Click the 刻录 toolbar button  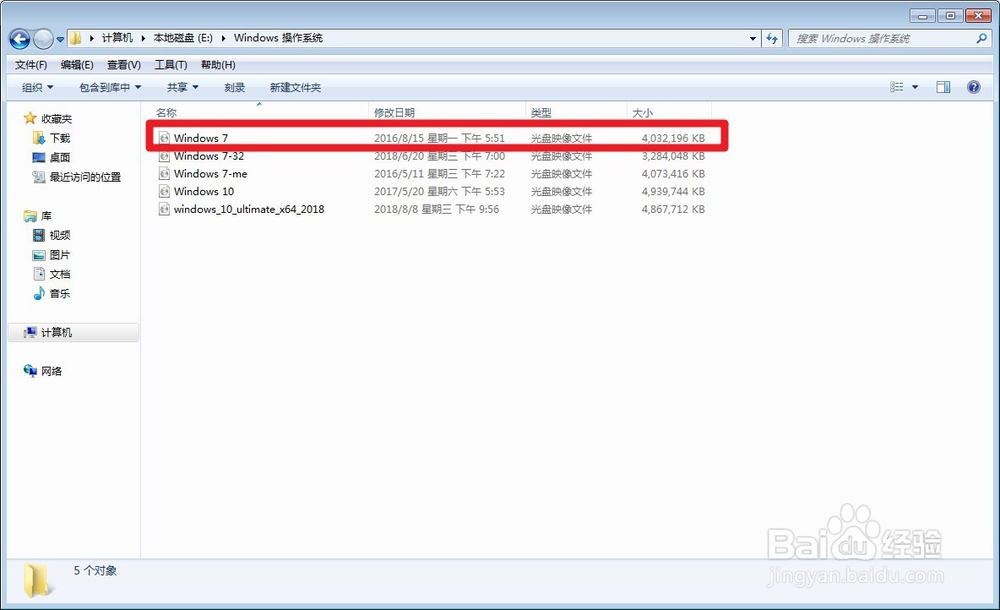tap(234, 87)
